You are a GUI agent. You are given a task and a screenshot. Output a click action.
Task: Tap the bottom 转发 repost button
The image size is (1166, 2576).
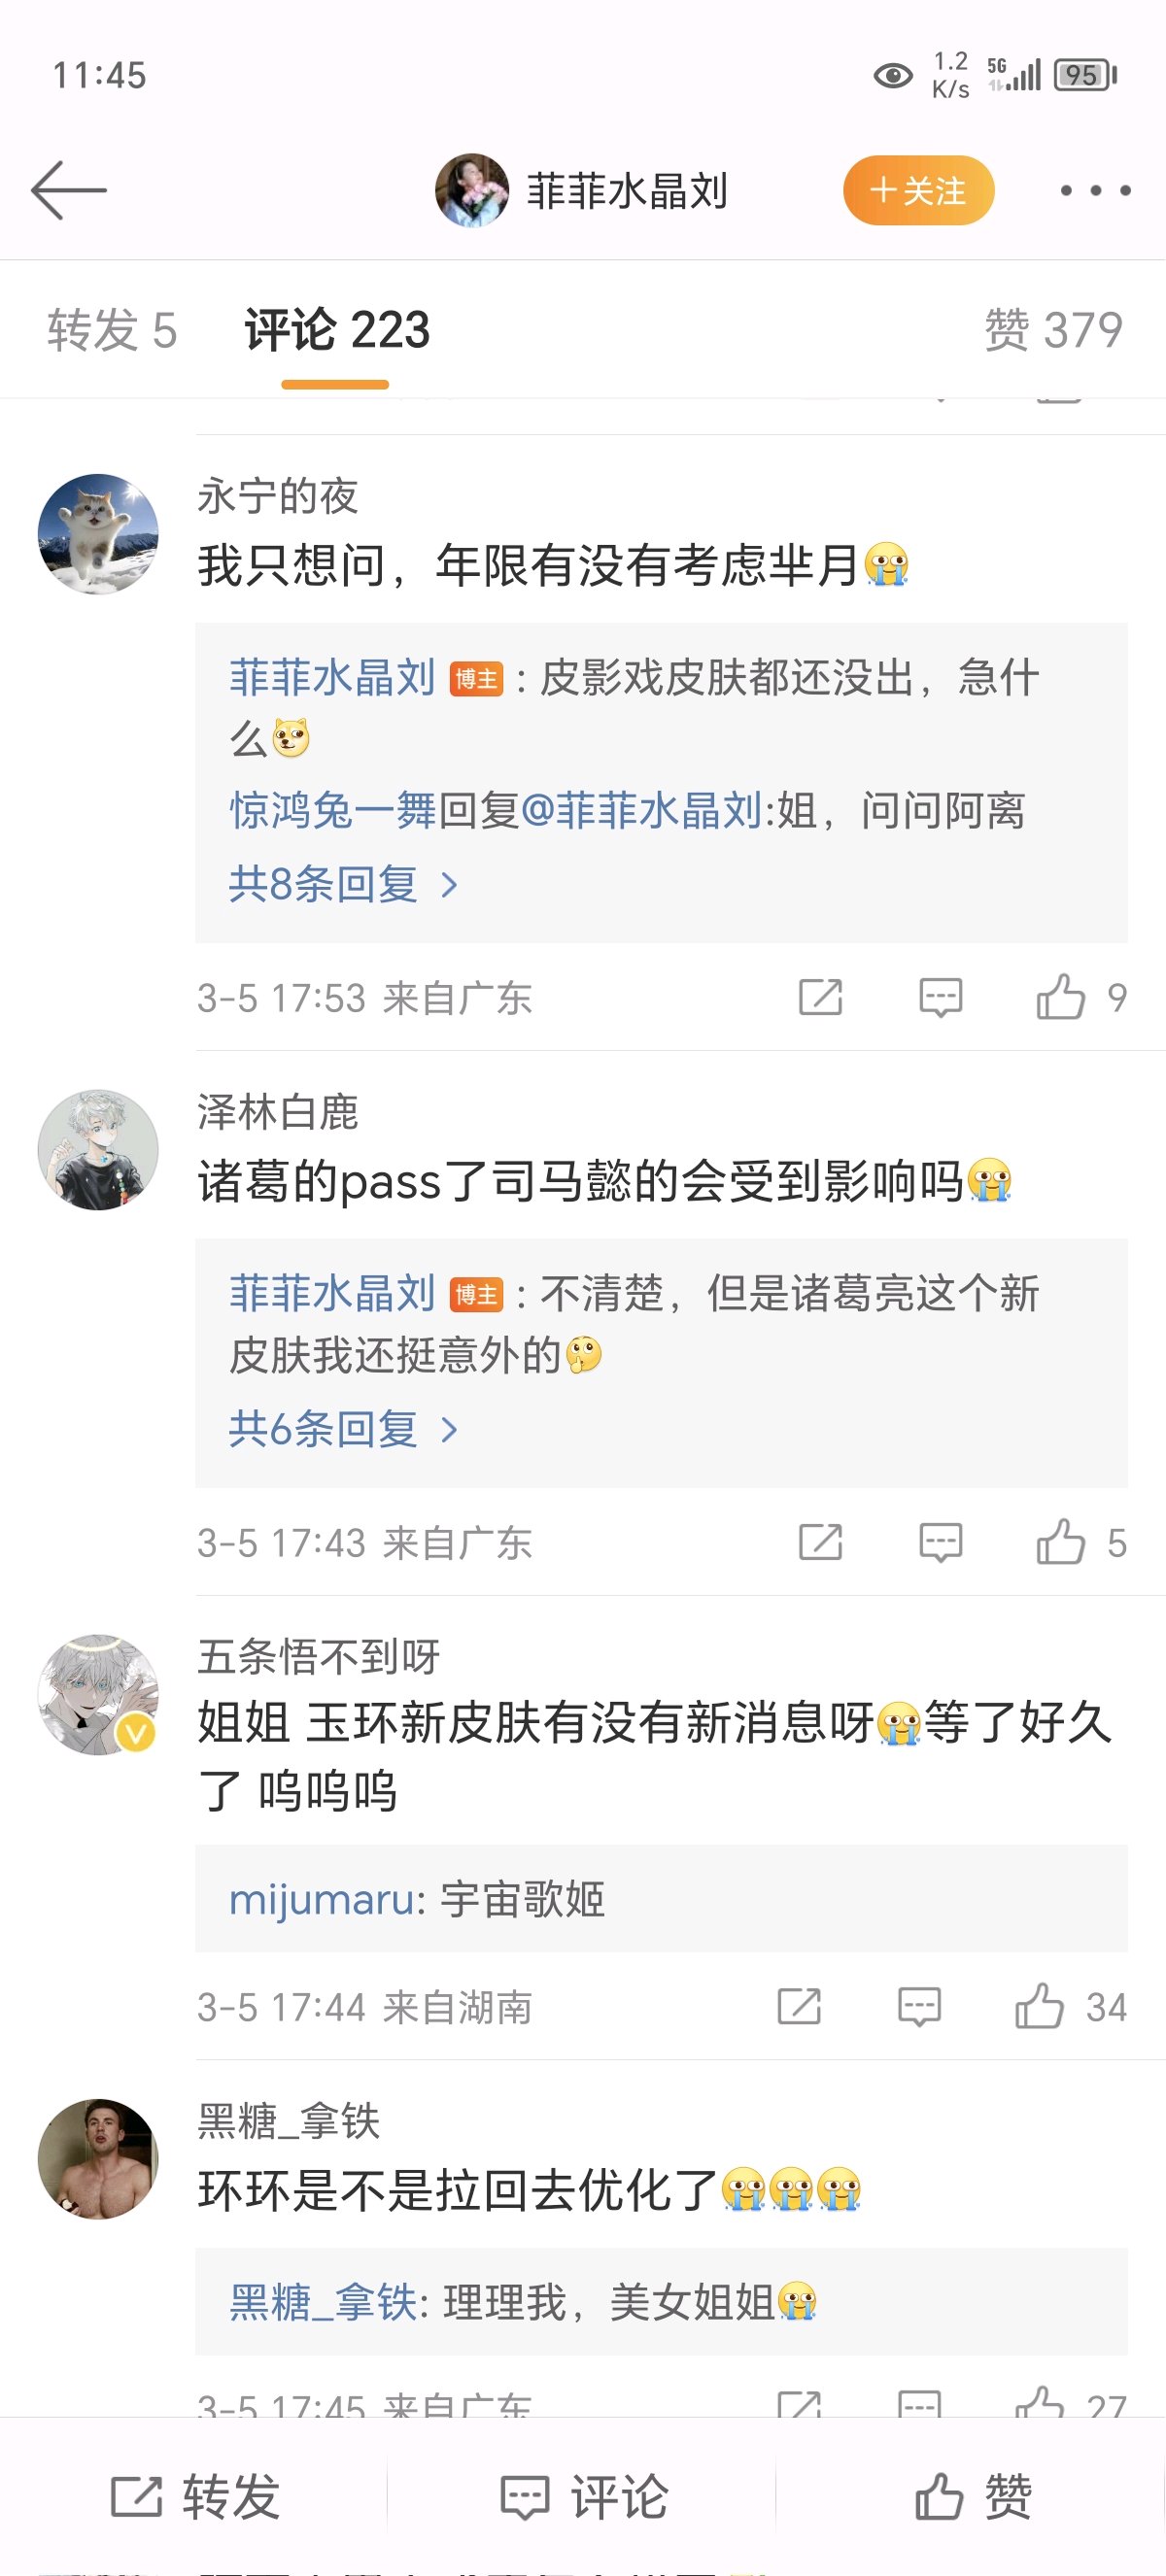click(x=194, y=2497)
